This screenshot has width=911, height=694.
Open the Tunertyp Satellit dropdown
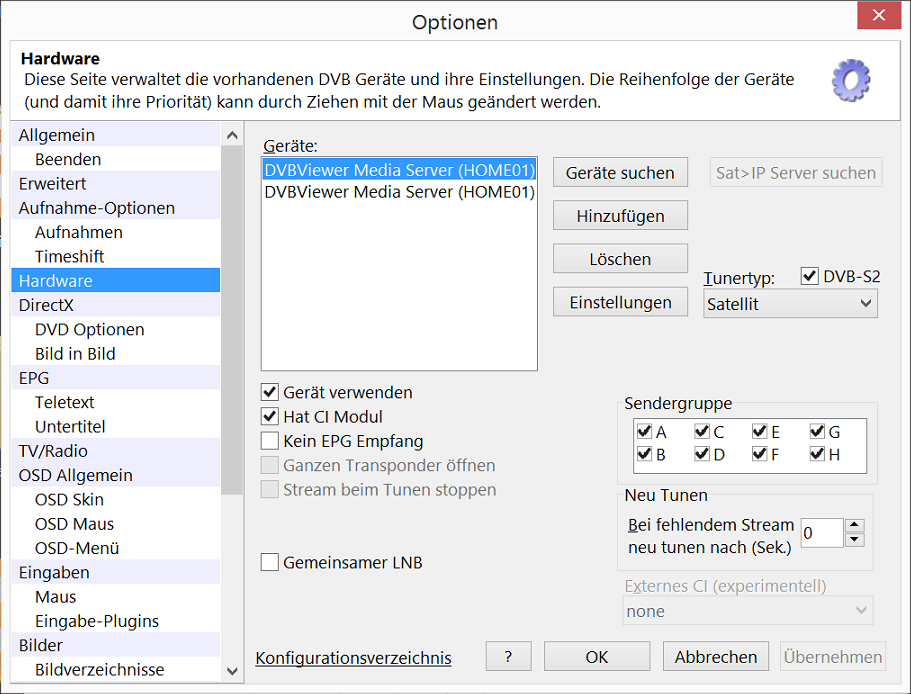click(789, 304)
